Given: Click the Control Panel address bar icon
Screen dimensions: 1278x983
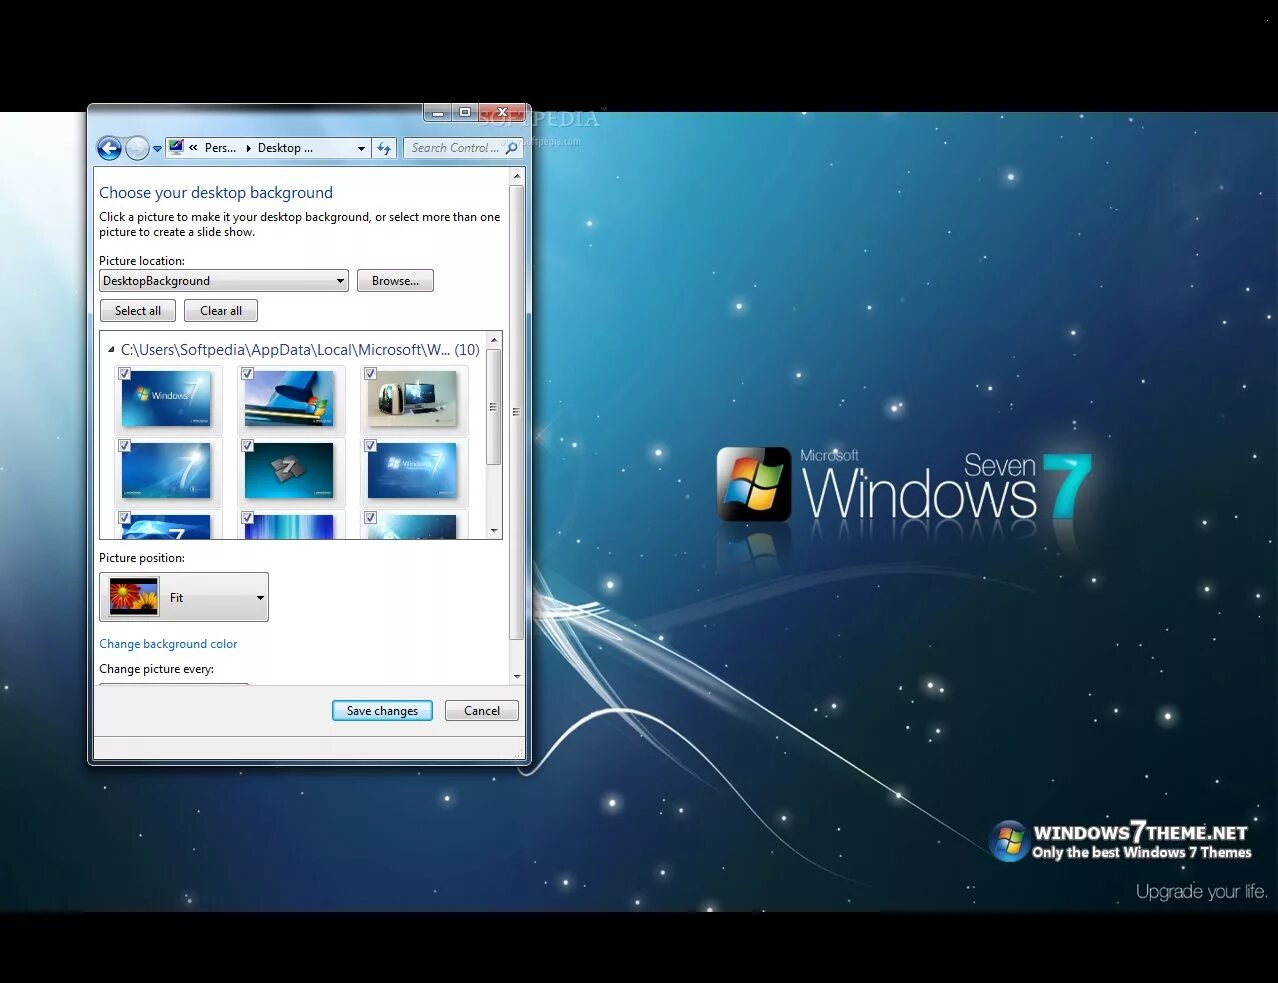Looking at the screenshot, I should (x=177, y=147).
